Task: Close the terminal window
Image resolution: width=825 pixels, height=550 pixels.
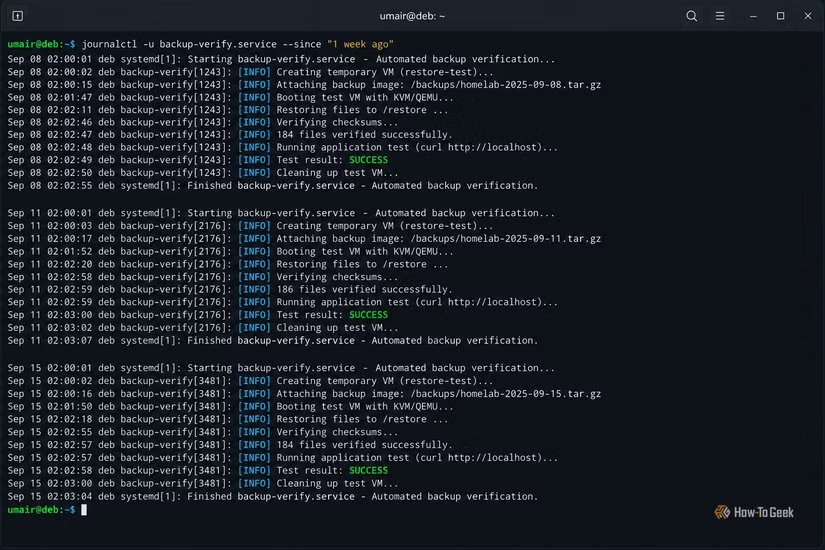Action: 808,16
